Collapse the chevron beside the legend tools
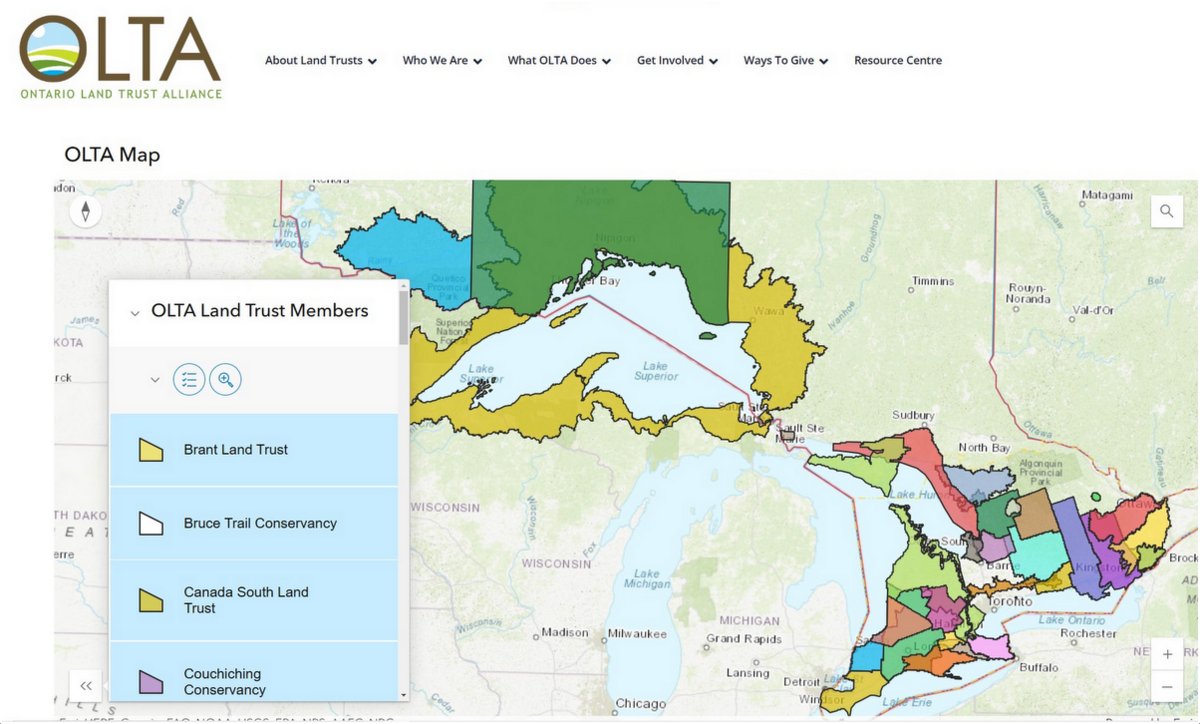This screenshot has height=724, width=1200. [x=155, y=380]
